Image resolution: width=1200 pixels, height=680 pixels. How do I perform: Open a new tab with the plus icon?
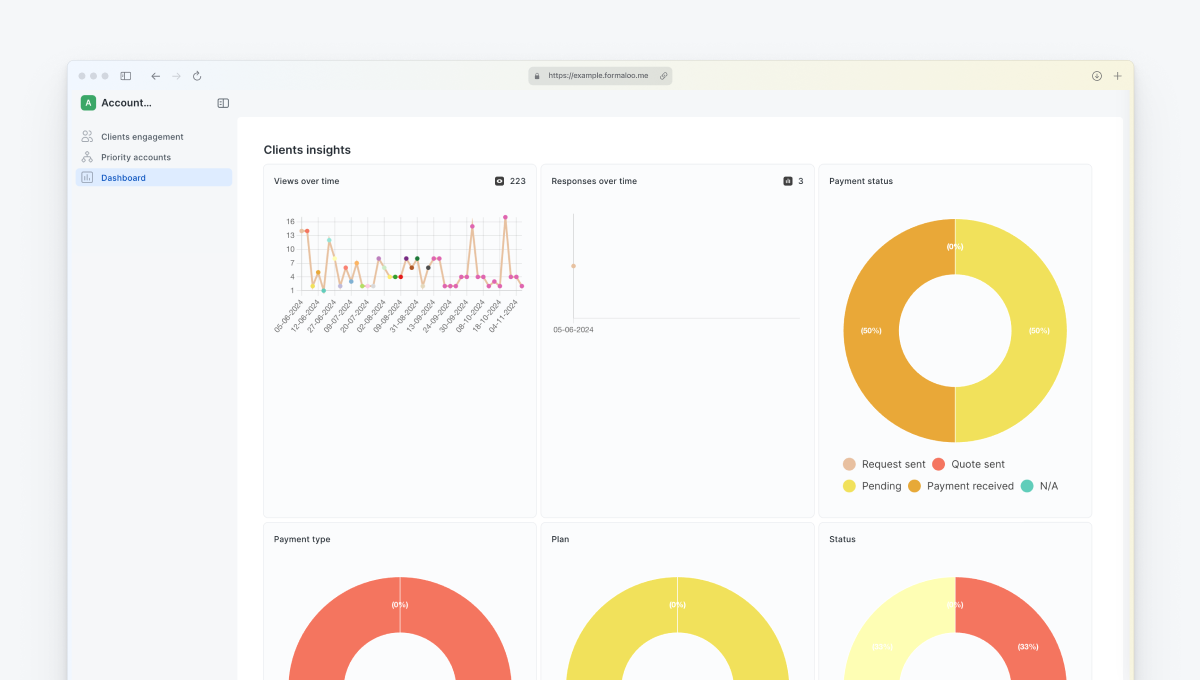(1118, 76)
